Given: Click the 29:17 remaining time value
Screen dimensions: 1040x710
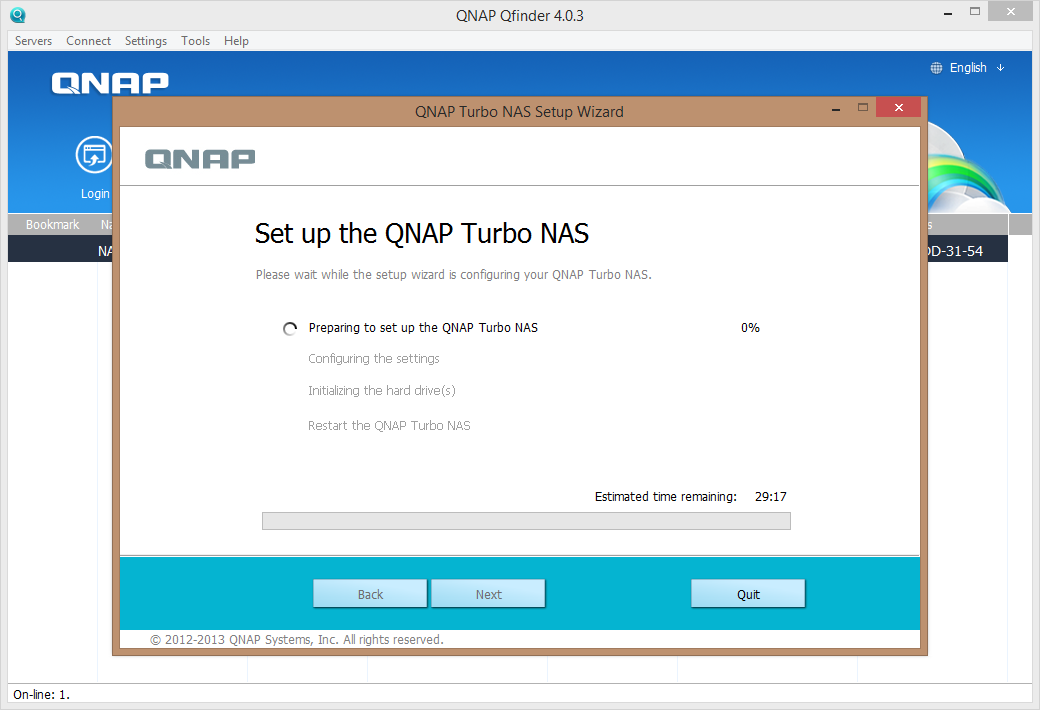Looking at the screenshot, I should click(771, 496).
